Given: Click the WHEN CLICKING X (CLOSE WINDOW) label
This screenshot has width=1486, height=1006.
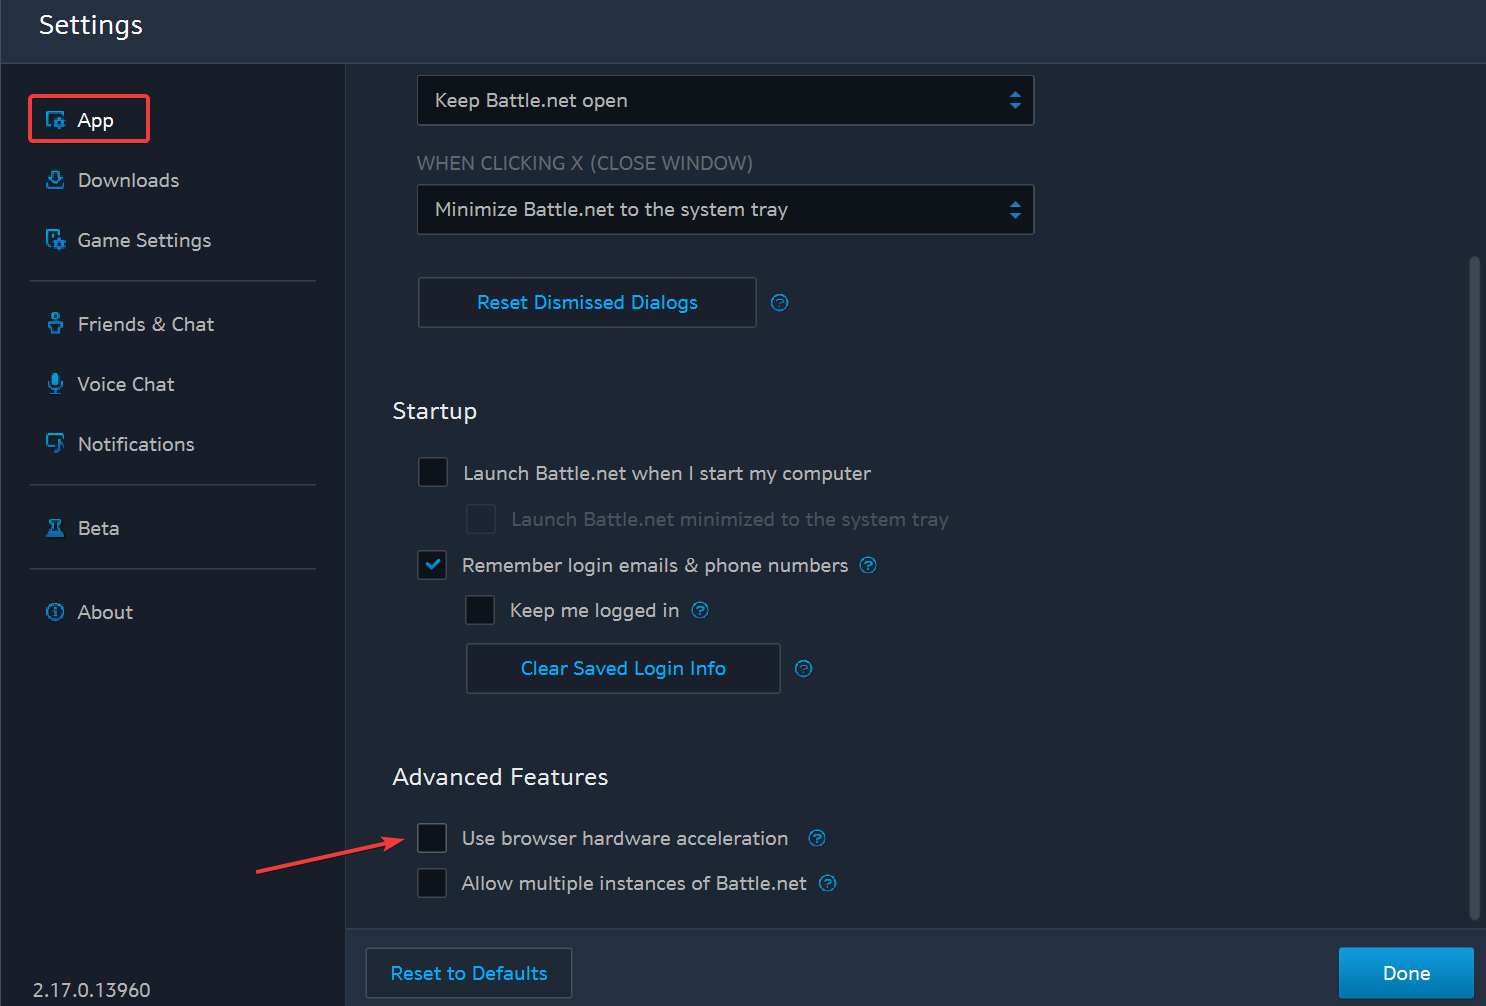Looking at the screenshot, I should tap(585, 163).
